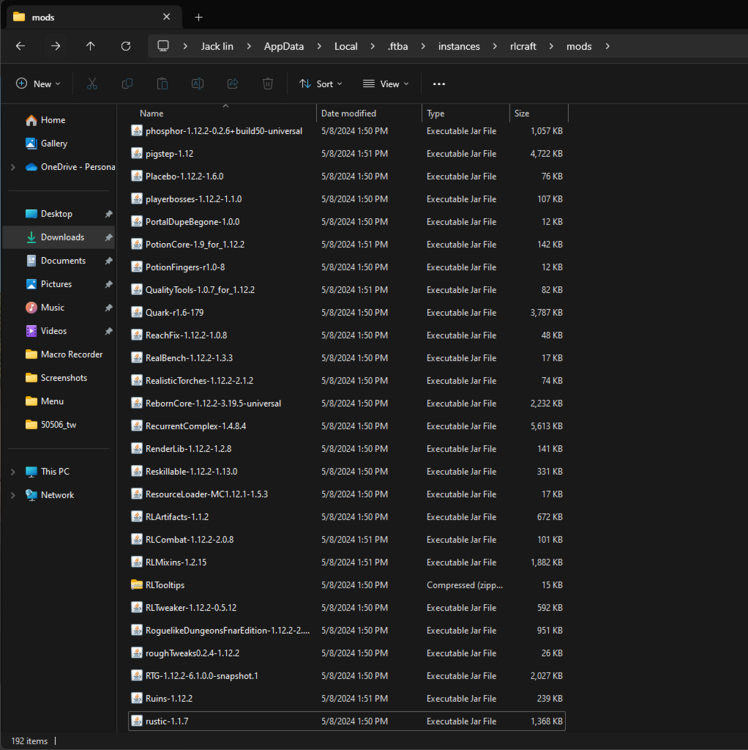
Task: Expand chevron after AppData in path
Action: [319, 46]
